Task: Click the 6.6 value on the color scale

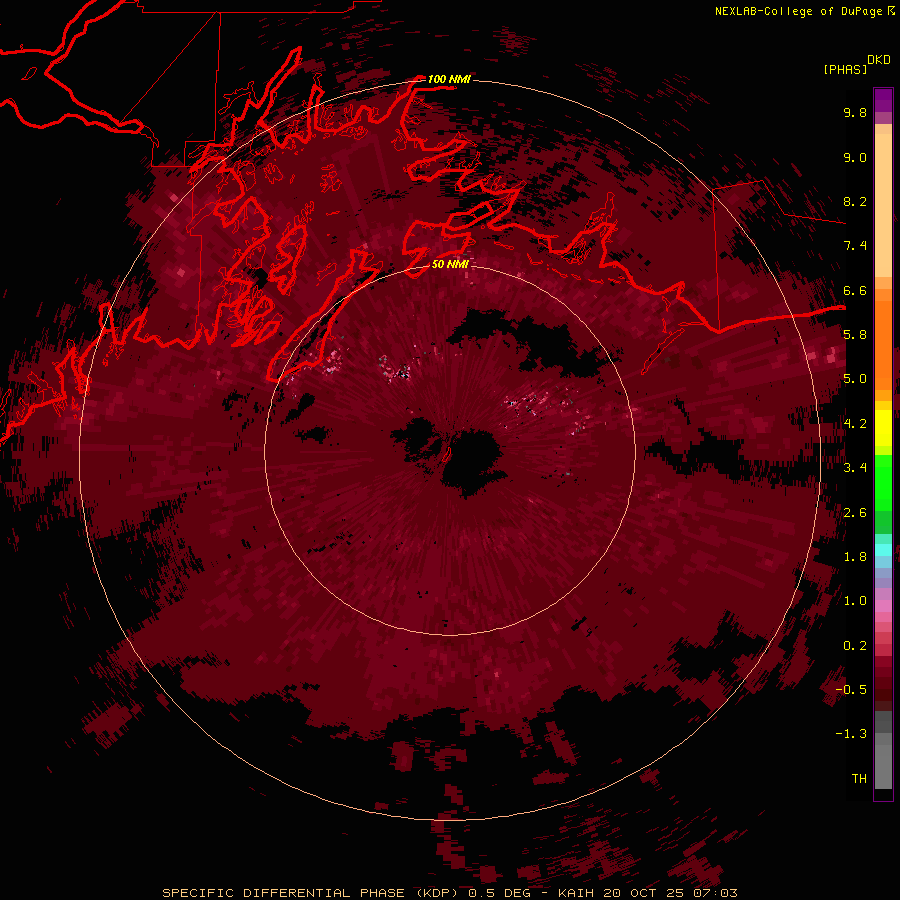Action: click(x=855, y=290)
